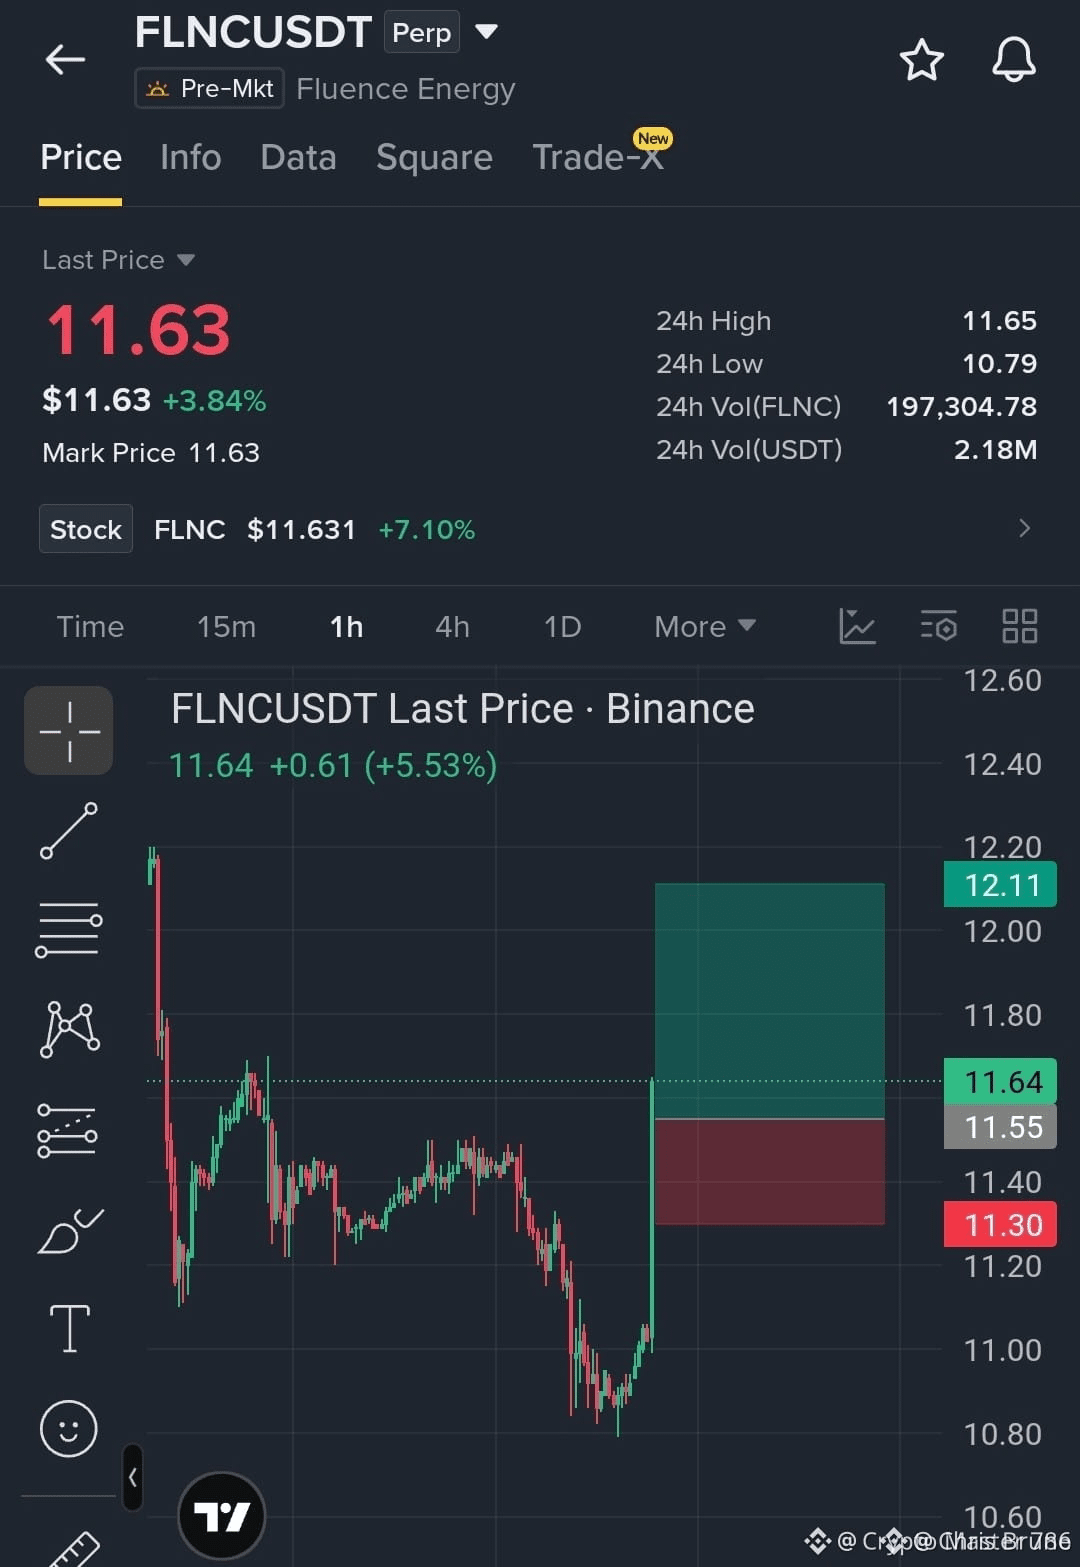The image size is (1080, 1567).
Task: Open price alerts via bell icon
Action: coord(1013,60)
